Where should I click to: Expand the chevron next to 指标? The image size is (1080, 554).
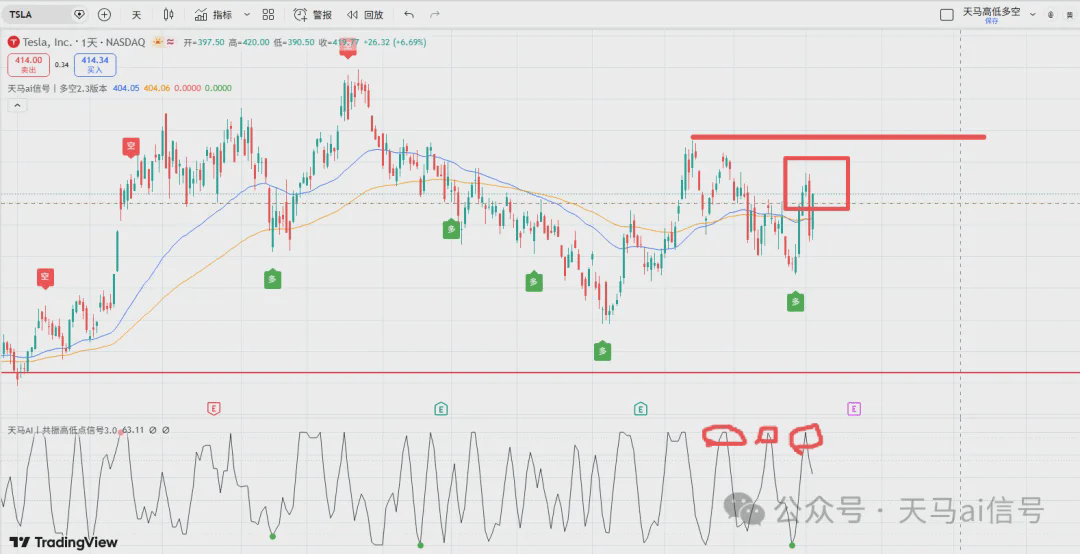click(247, 14)
